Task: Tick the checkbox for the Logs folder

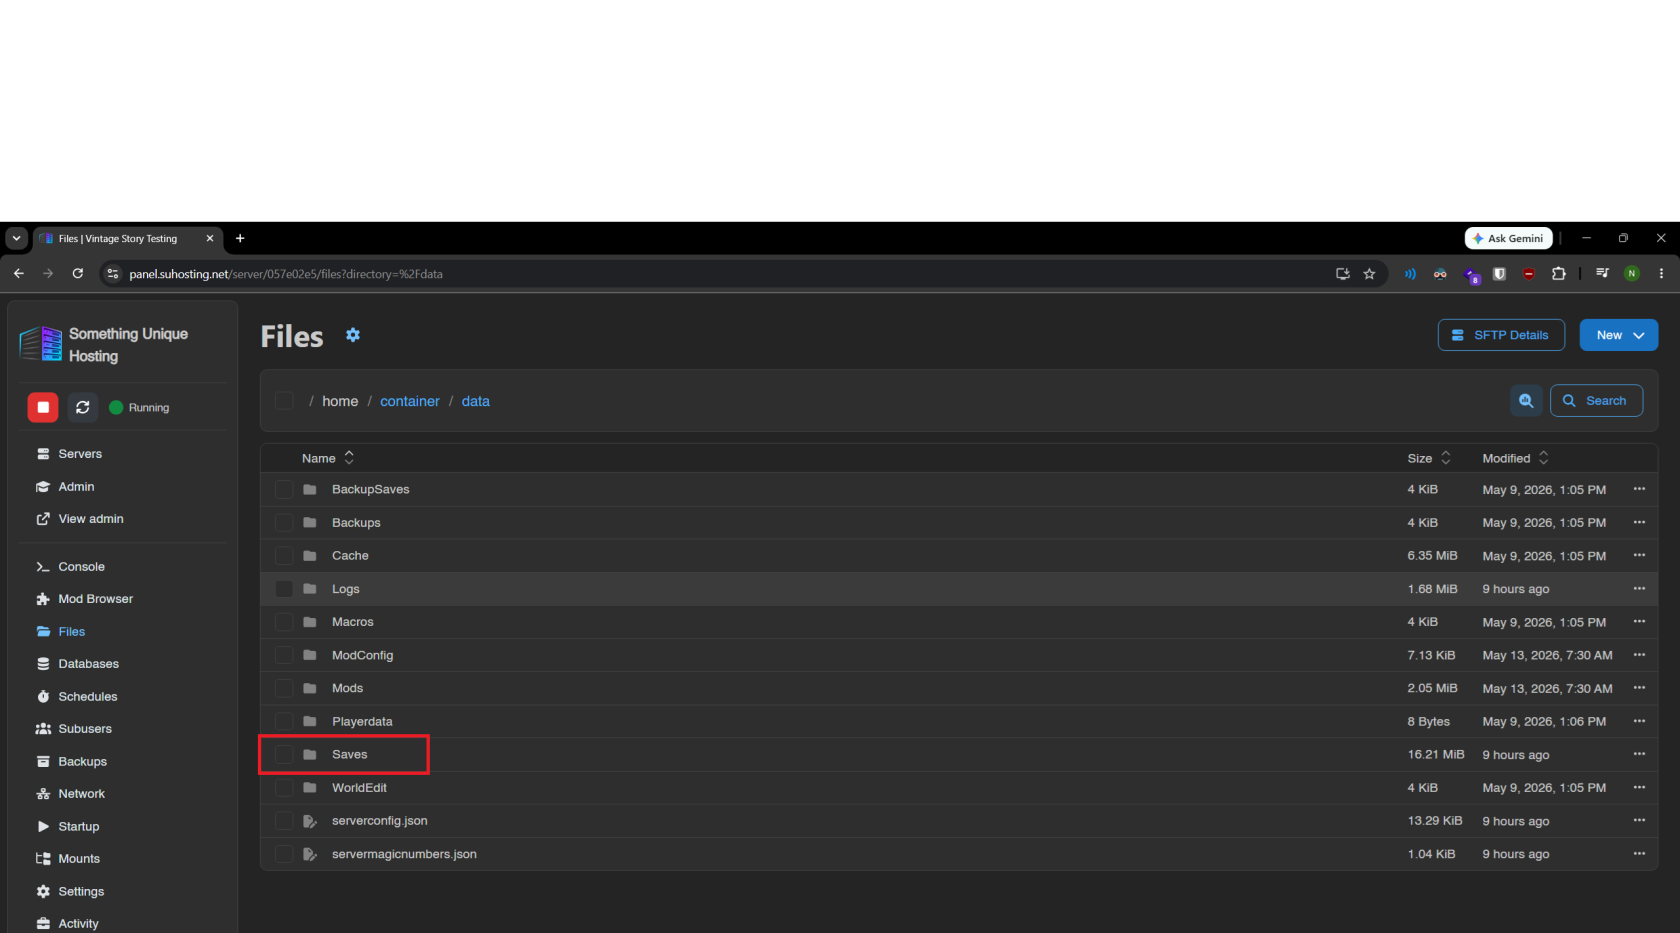Action: click(x=284, y=589)
